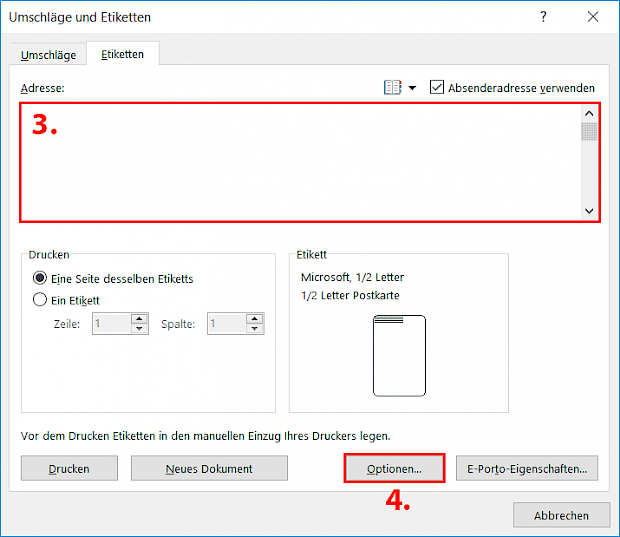Image resolution: width=620 pixels, height=537 pixels.
Task: Increase the Spalte value with up arrow
Action: click(x=255, y=319)
